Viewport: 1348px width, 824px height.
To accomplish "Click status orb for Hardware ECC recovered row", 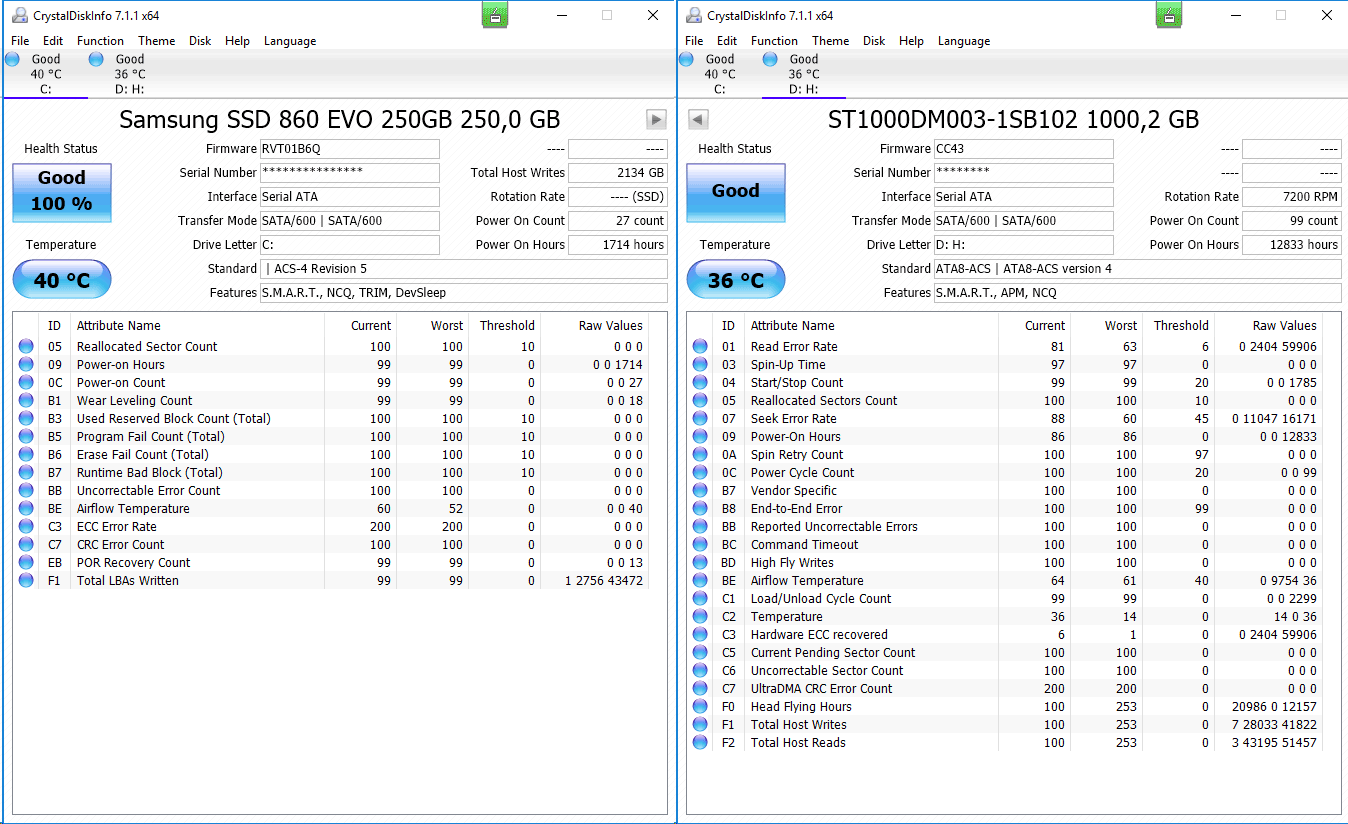I will [700, 635].
